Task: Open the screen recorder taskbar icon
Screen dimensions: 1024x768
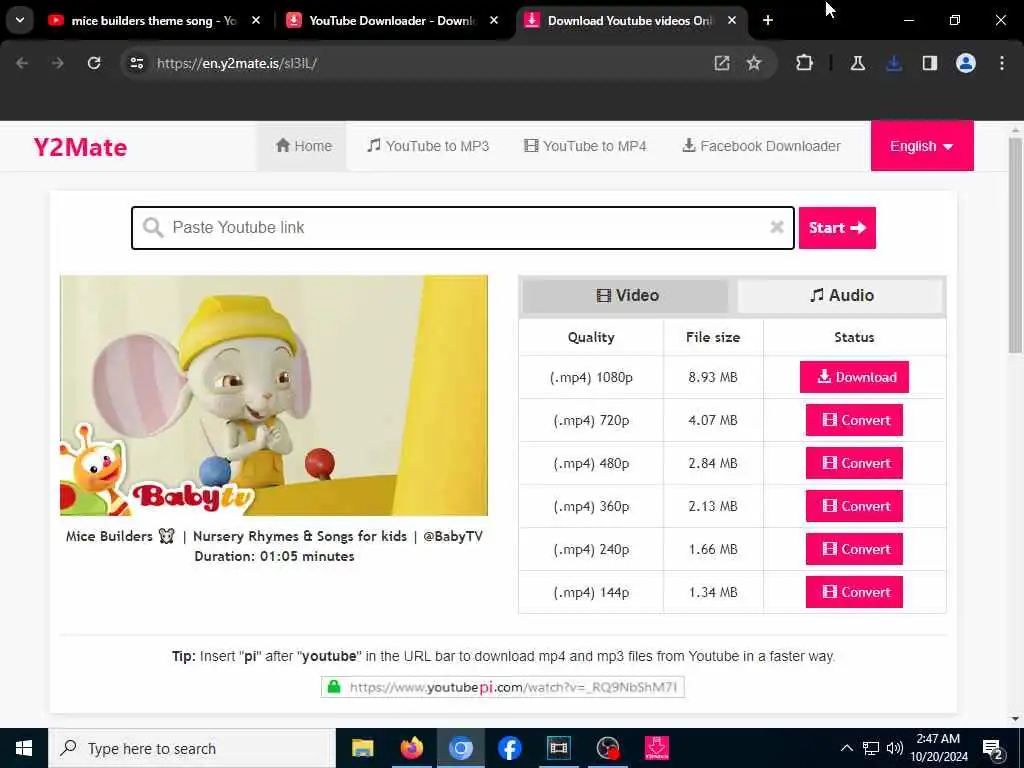Action: pos(607,748)
